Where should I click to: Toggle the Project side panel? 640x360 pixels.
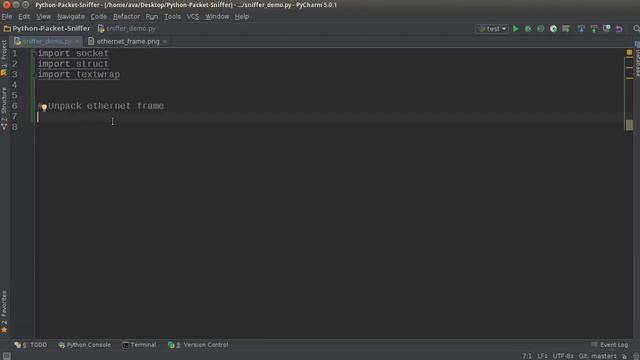click(4, 58)
